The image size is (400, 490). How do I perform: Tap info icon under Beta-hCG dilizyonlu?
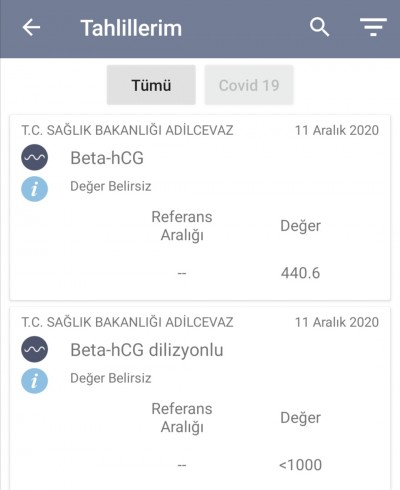(35, 381)
